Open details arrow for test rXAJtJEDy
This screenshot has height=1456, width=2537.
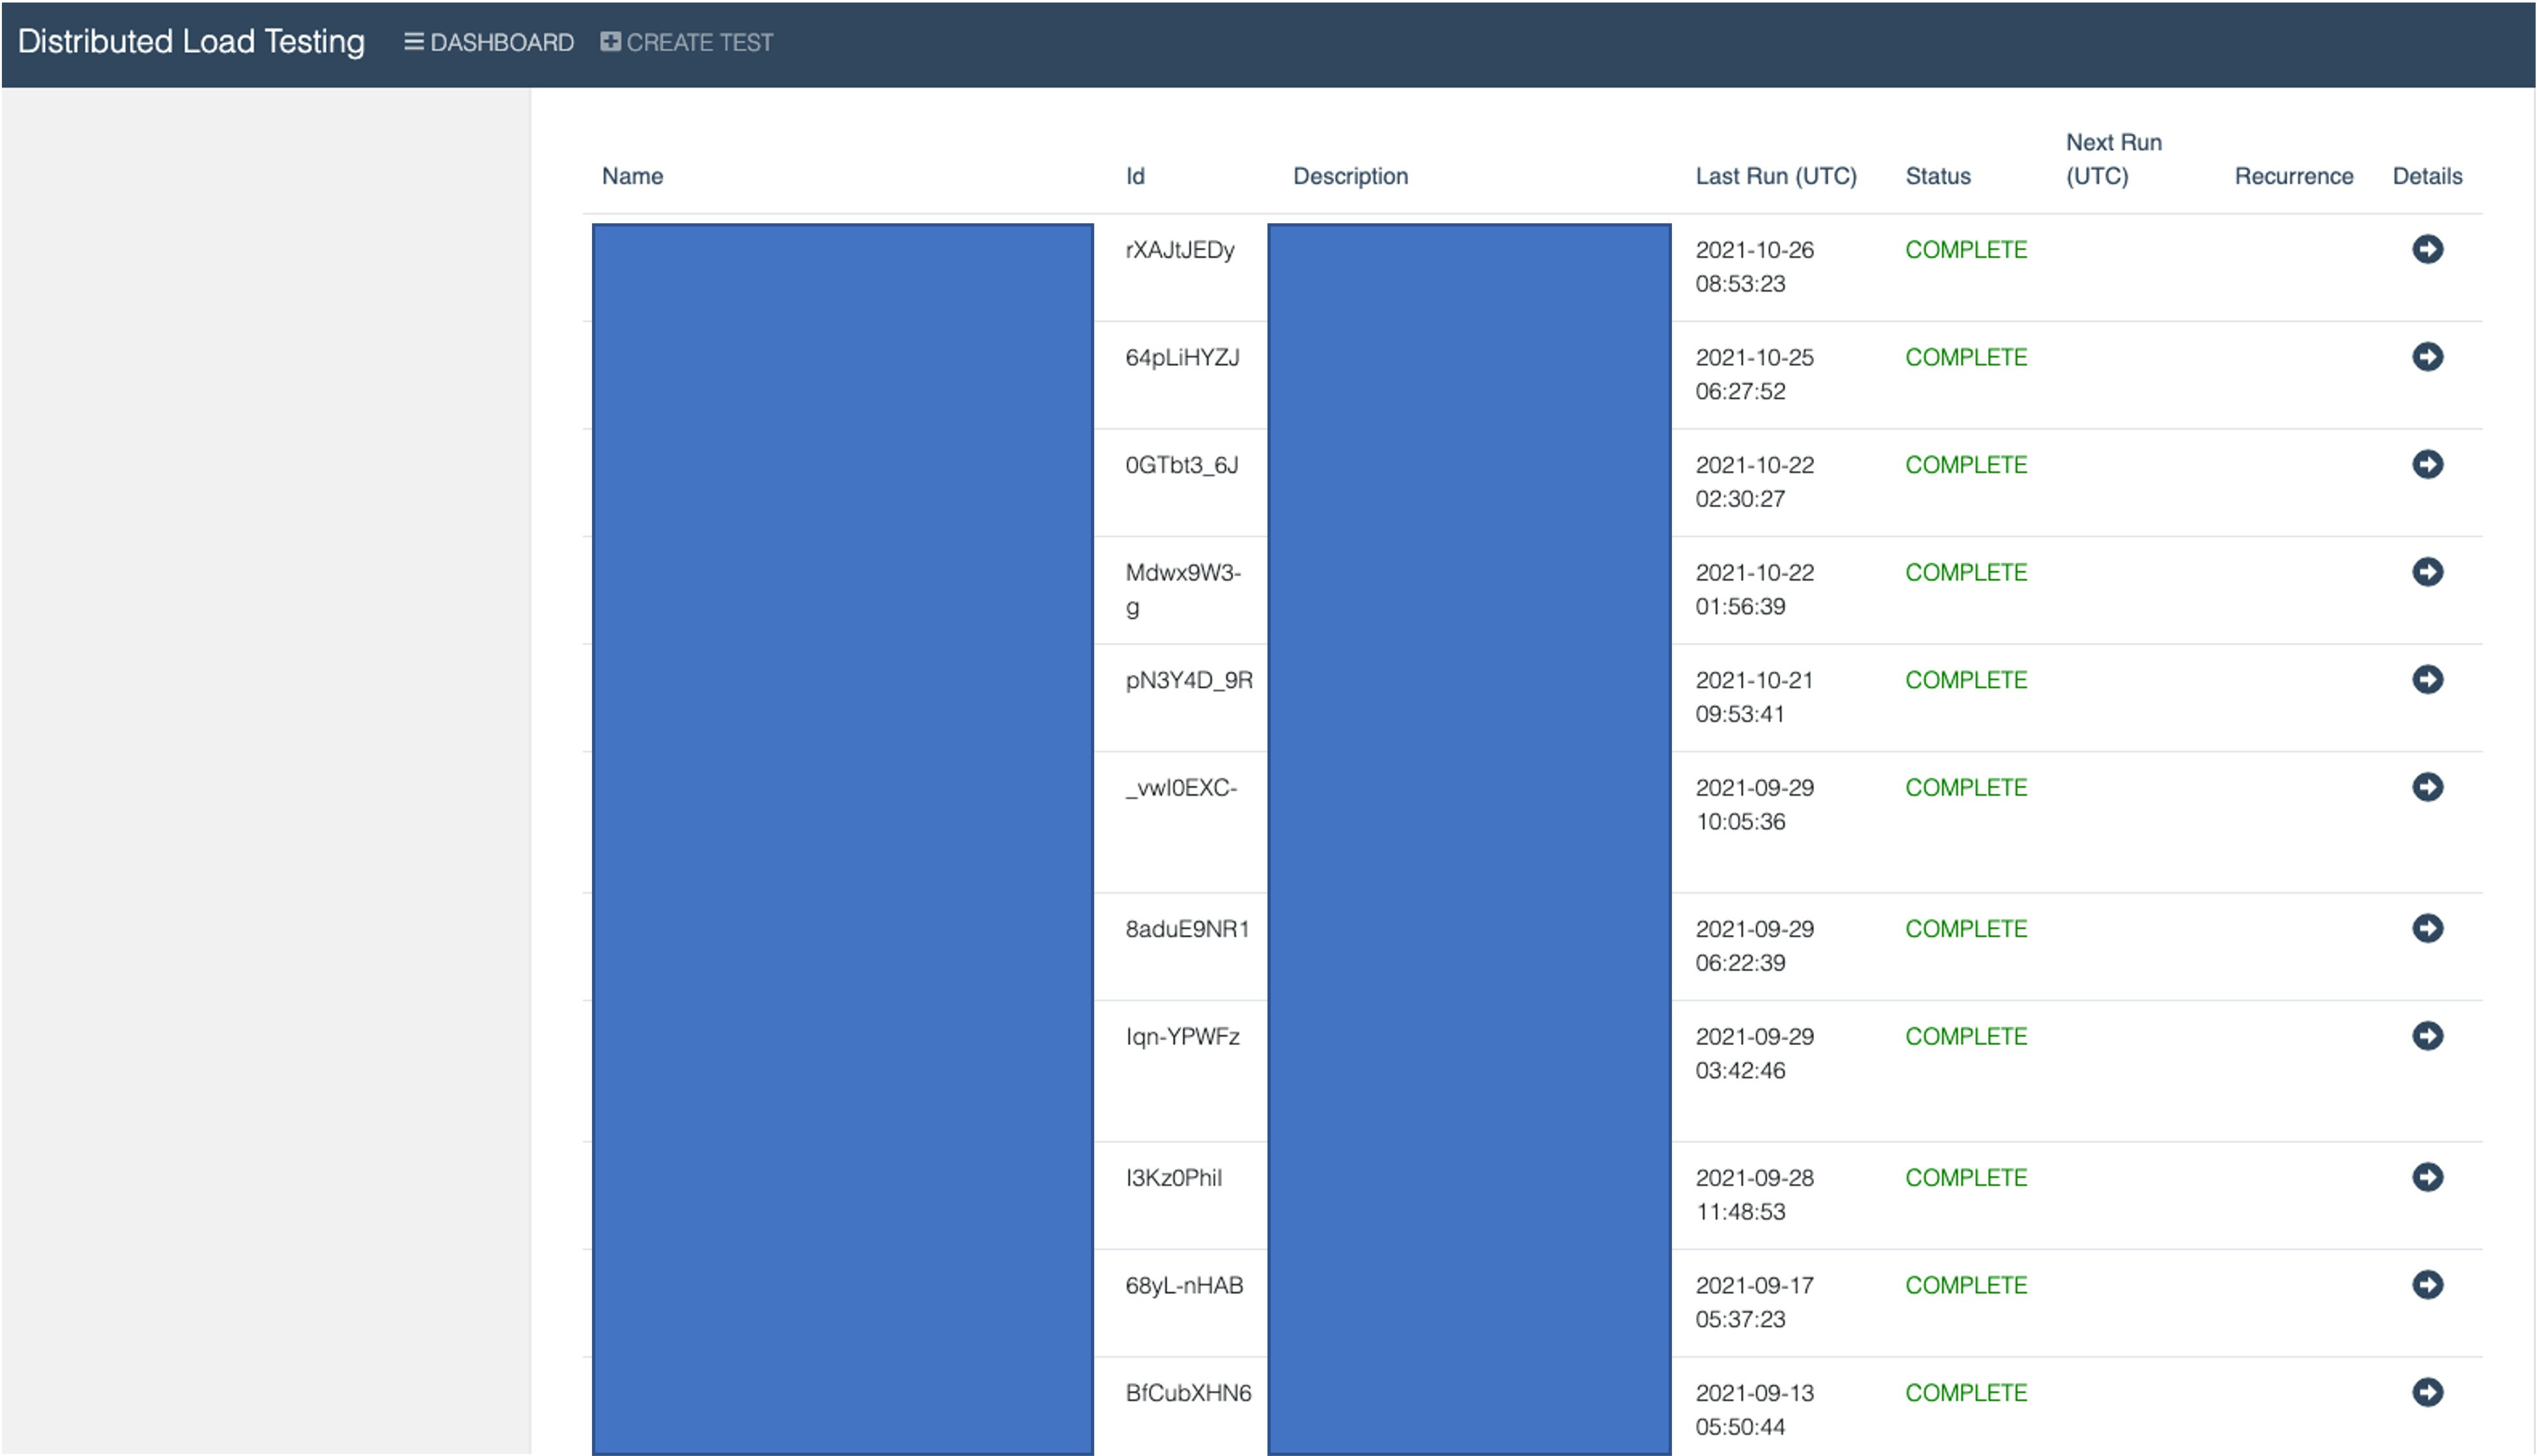click(2426, 249)
